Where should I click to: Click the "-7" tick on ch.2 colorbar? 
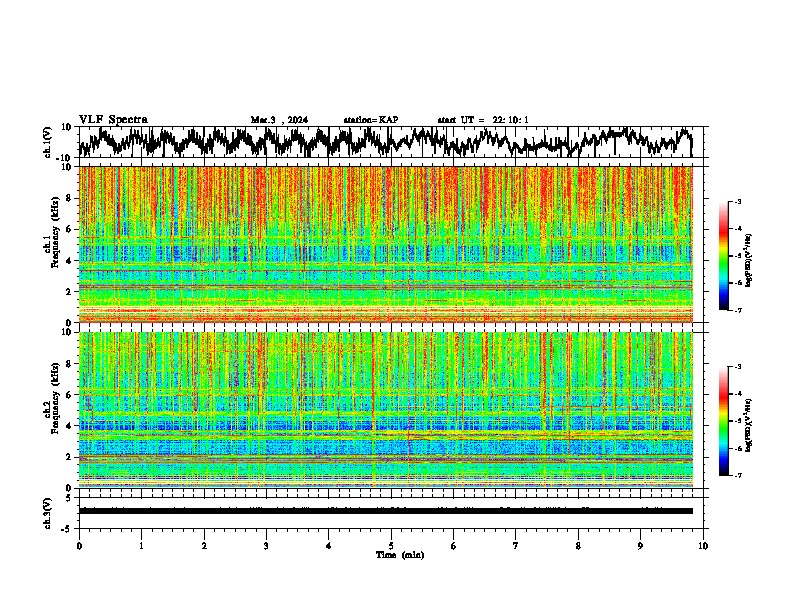coord(737,475)
